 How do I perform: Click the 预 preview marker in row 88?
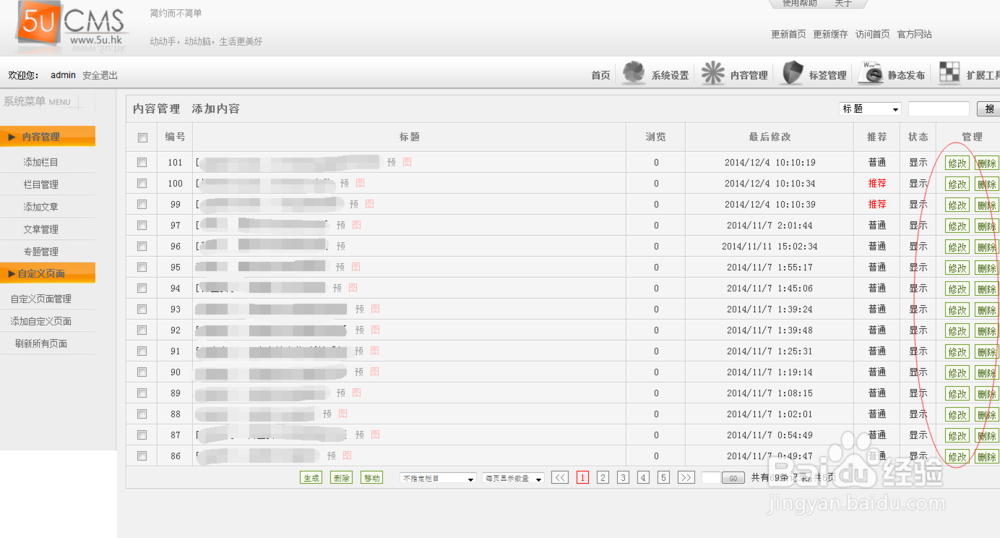coord(327,414)
